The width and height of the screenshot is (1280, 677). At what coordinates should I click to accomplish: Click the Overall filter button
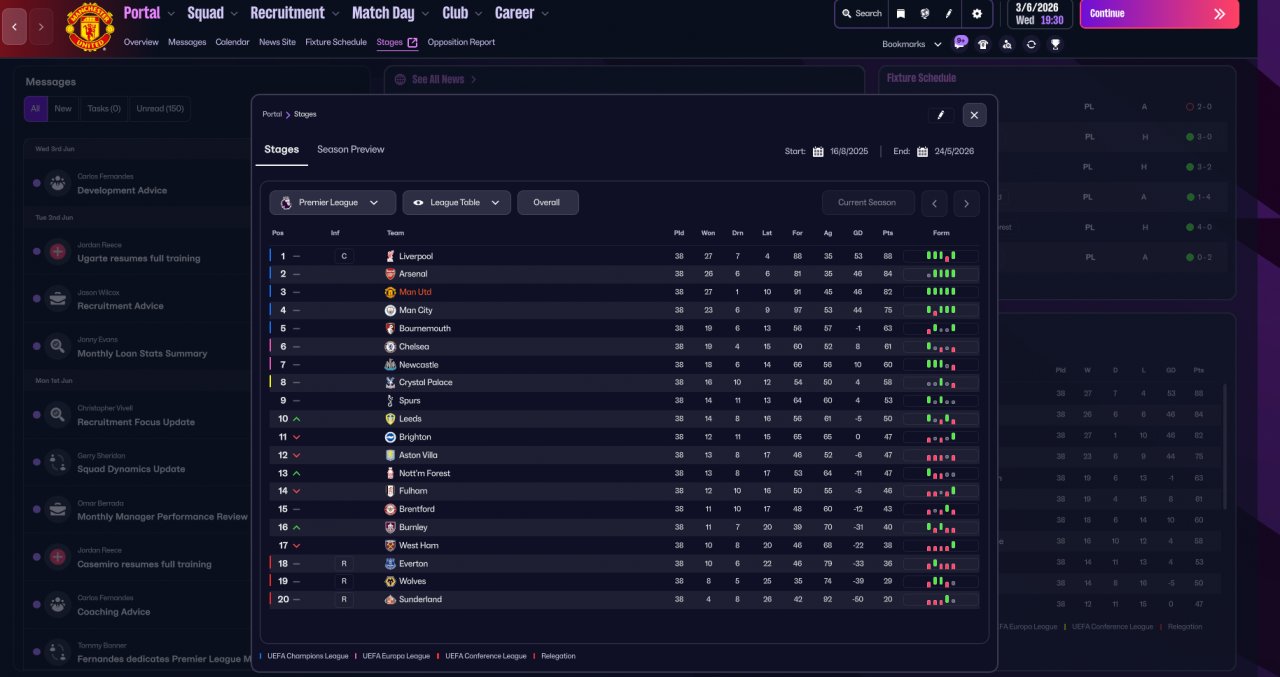click(547, 203)
